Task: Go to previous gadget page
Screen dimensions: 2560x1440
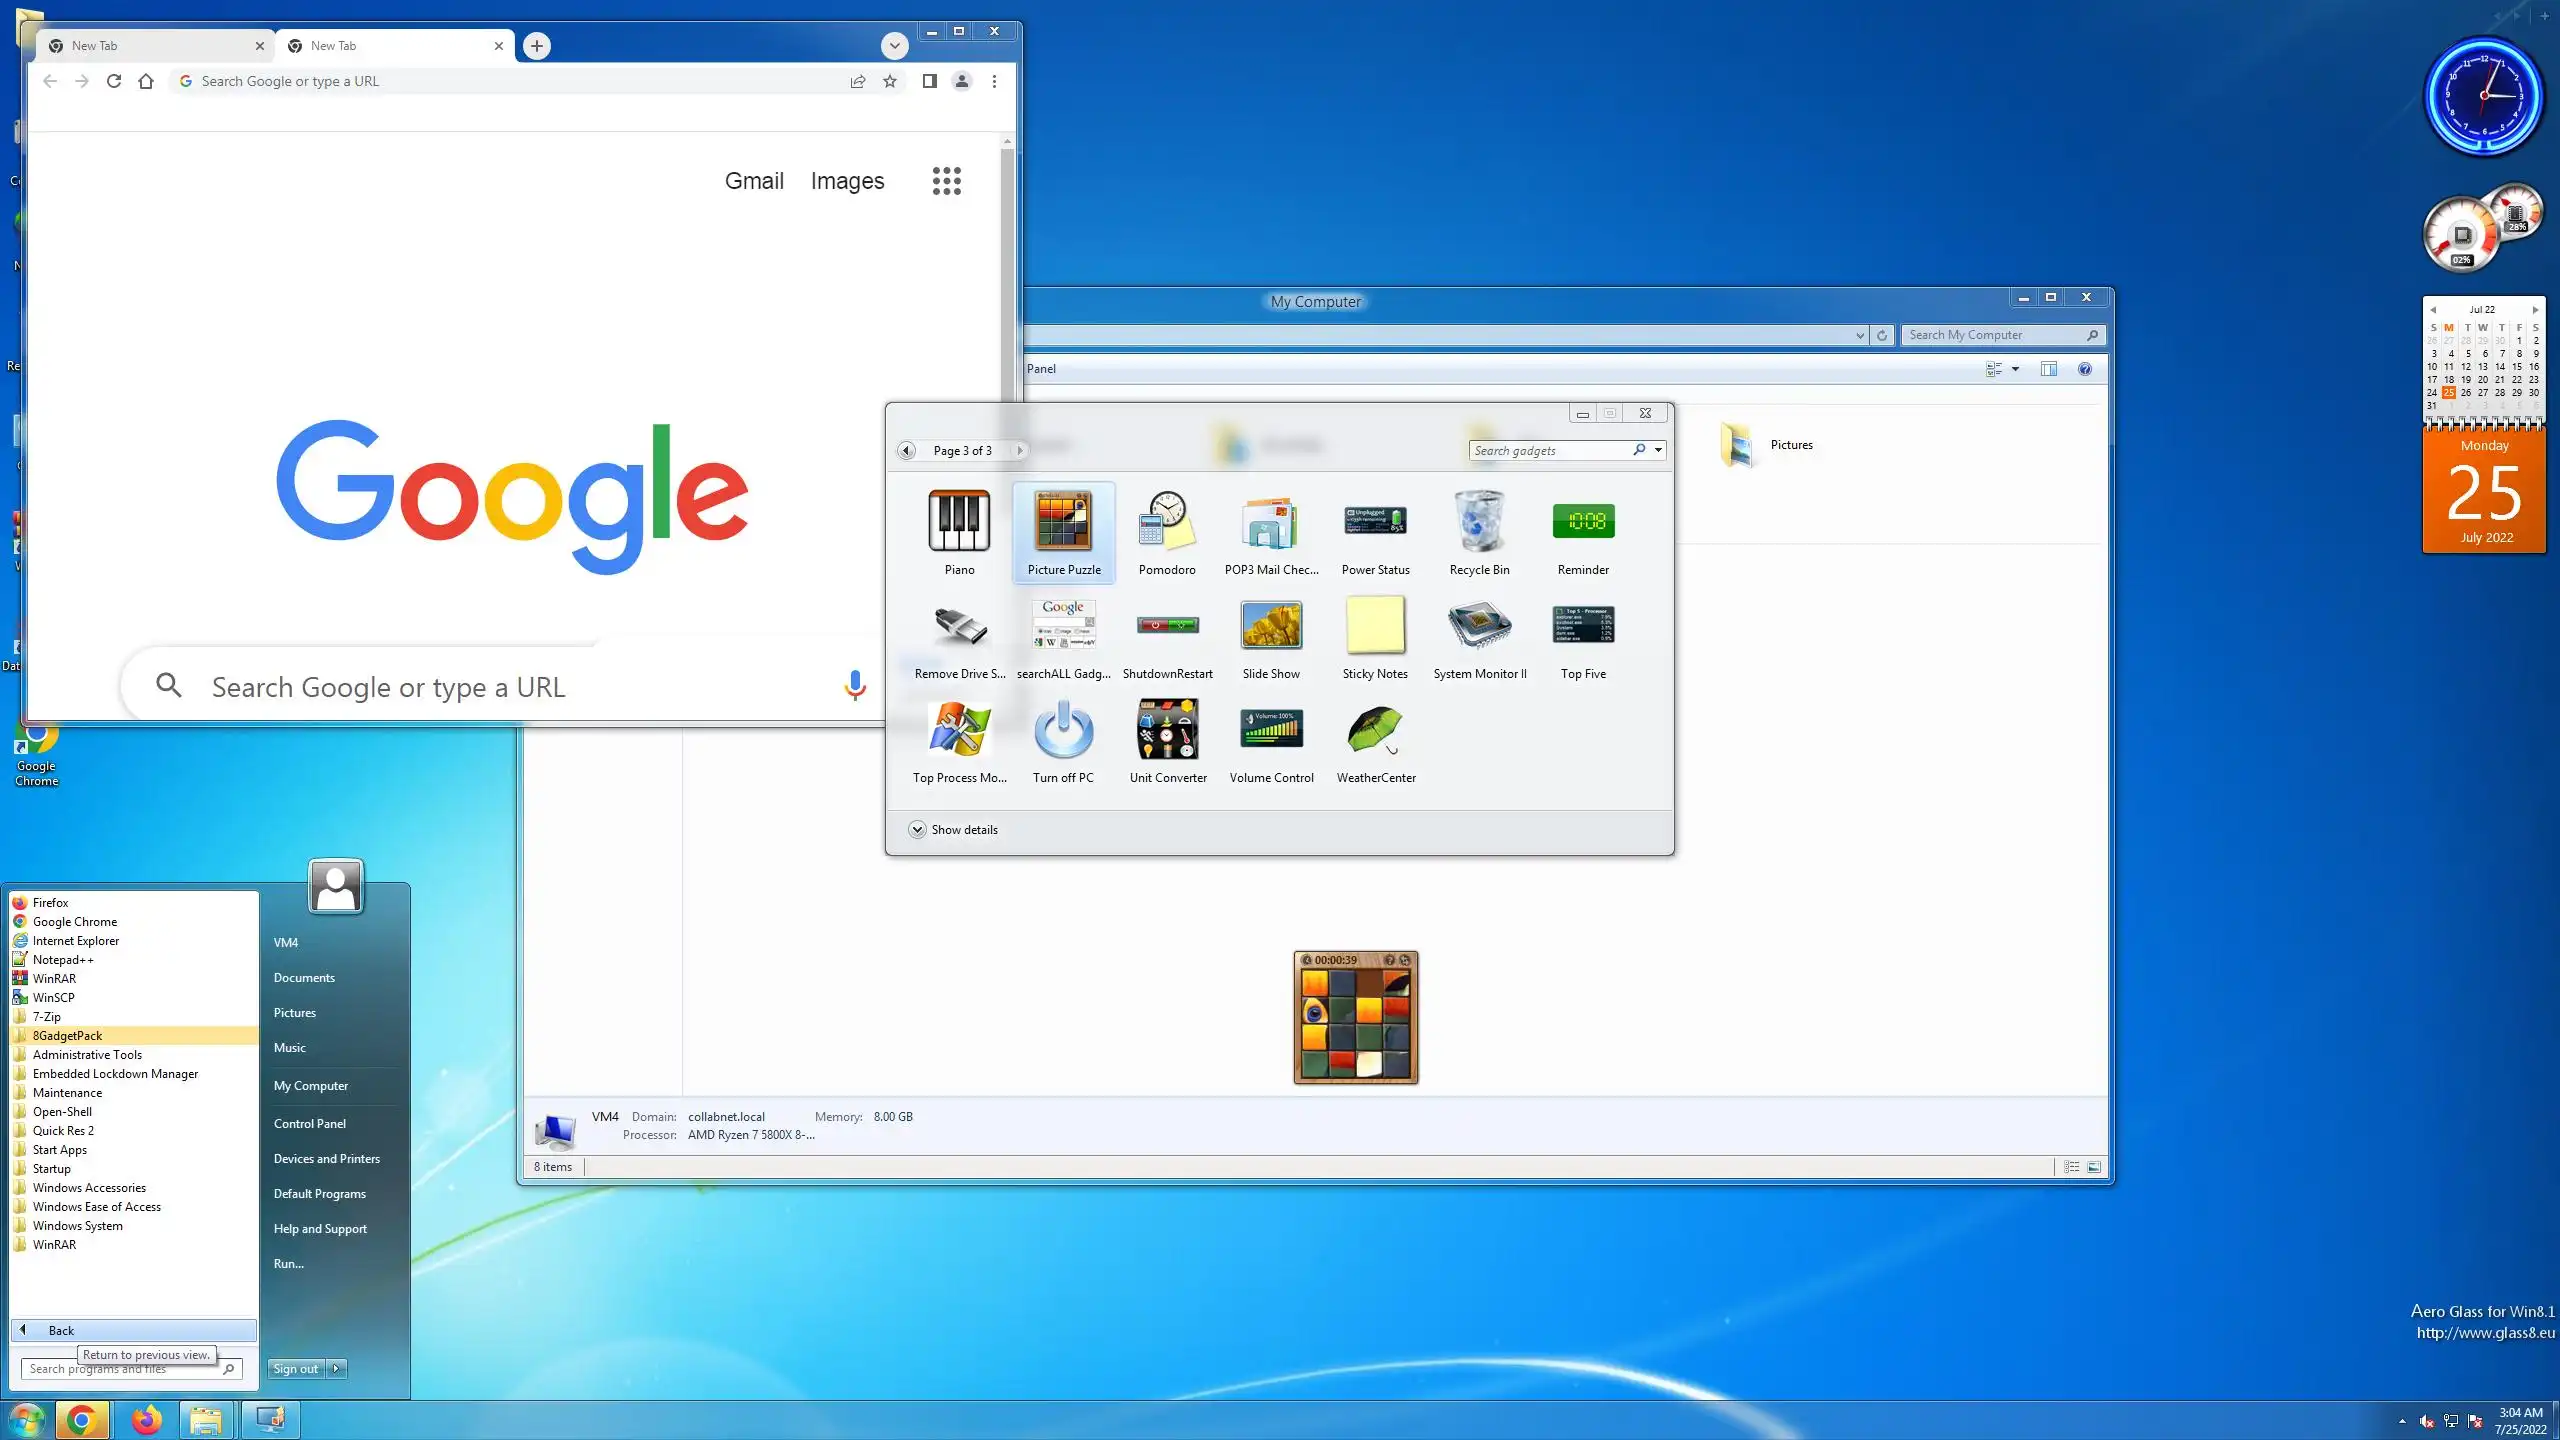Action: point(906,450)
